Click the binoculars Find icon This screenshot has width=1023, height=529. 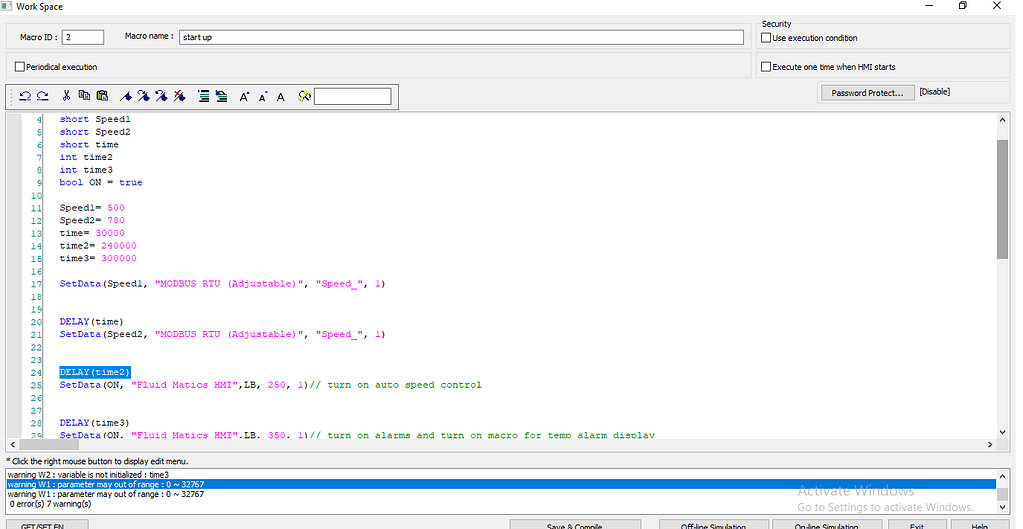coord(304,97)
